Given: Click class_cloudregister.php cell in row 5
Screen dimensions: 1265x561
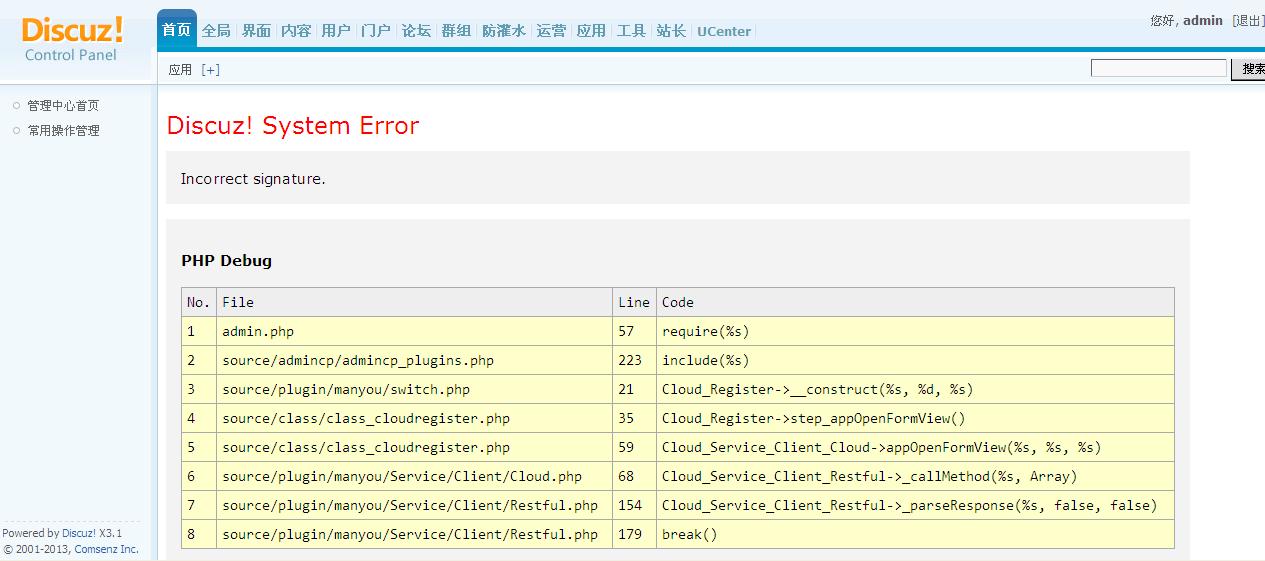Looking at the screenshot, I should point(414,447).
